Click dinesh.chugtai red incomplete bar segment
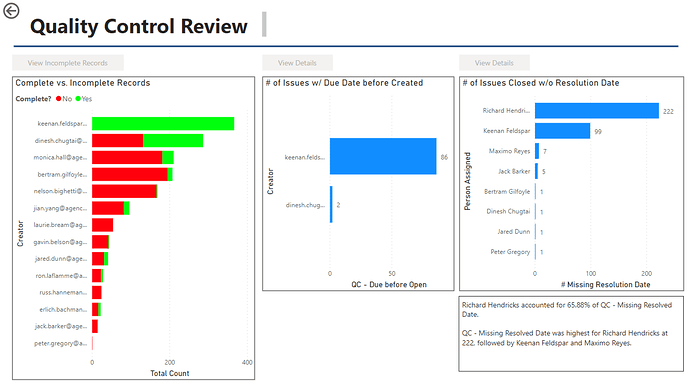Screen dimensions: 690x389 click(x=117, y=140)
